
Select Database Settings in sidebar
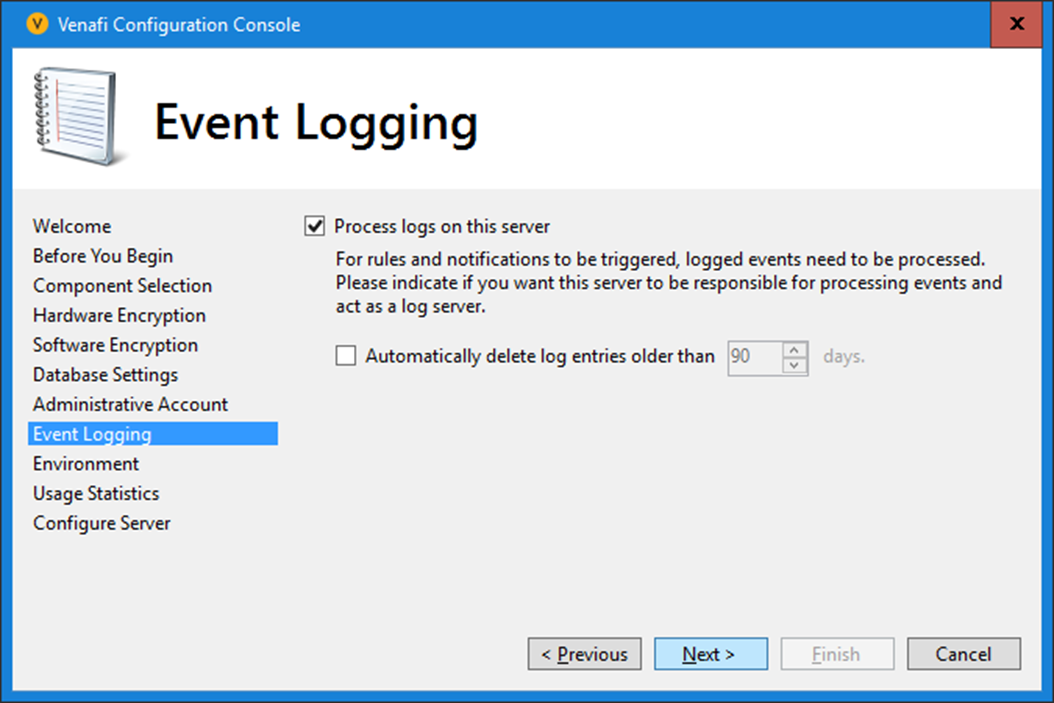click(x=105, y=375)
